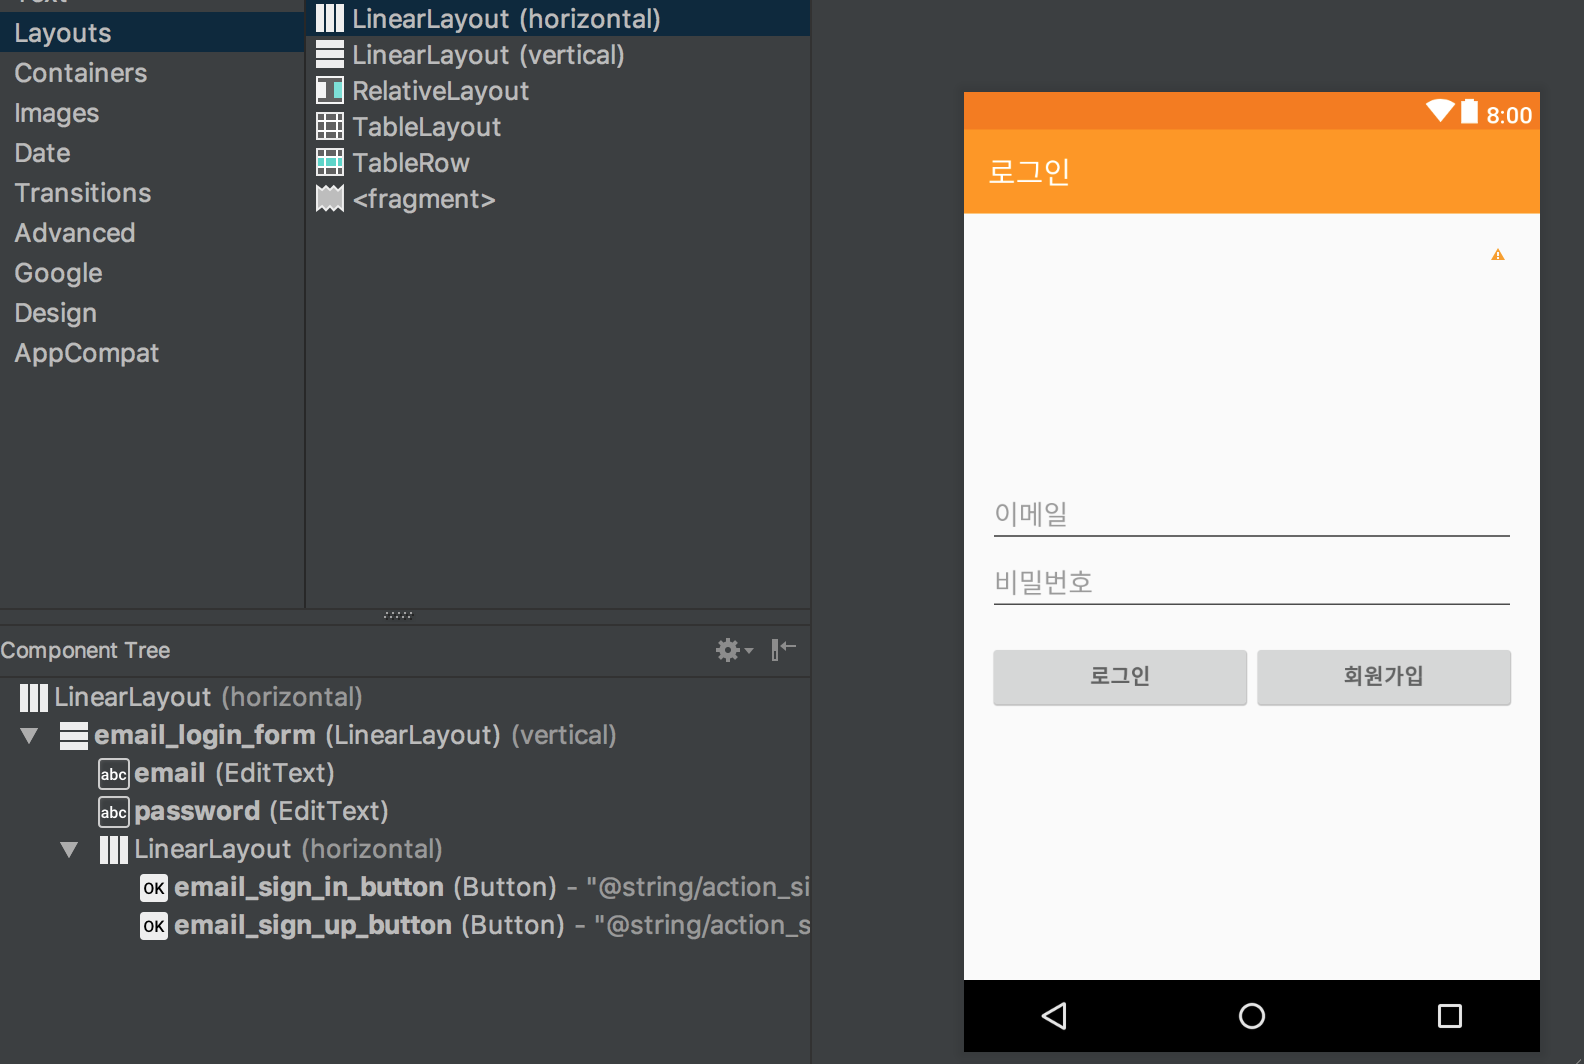This screenshot has width=1584, height=1064.
Task: Select email_sign_in_button tree row
Action: pos(405,887)
